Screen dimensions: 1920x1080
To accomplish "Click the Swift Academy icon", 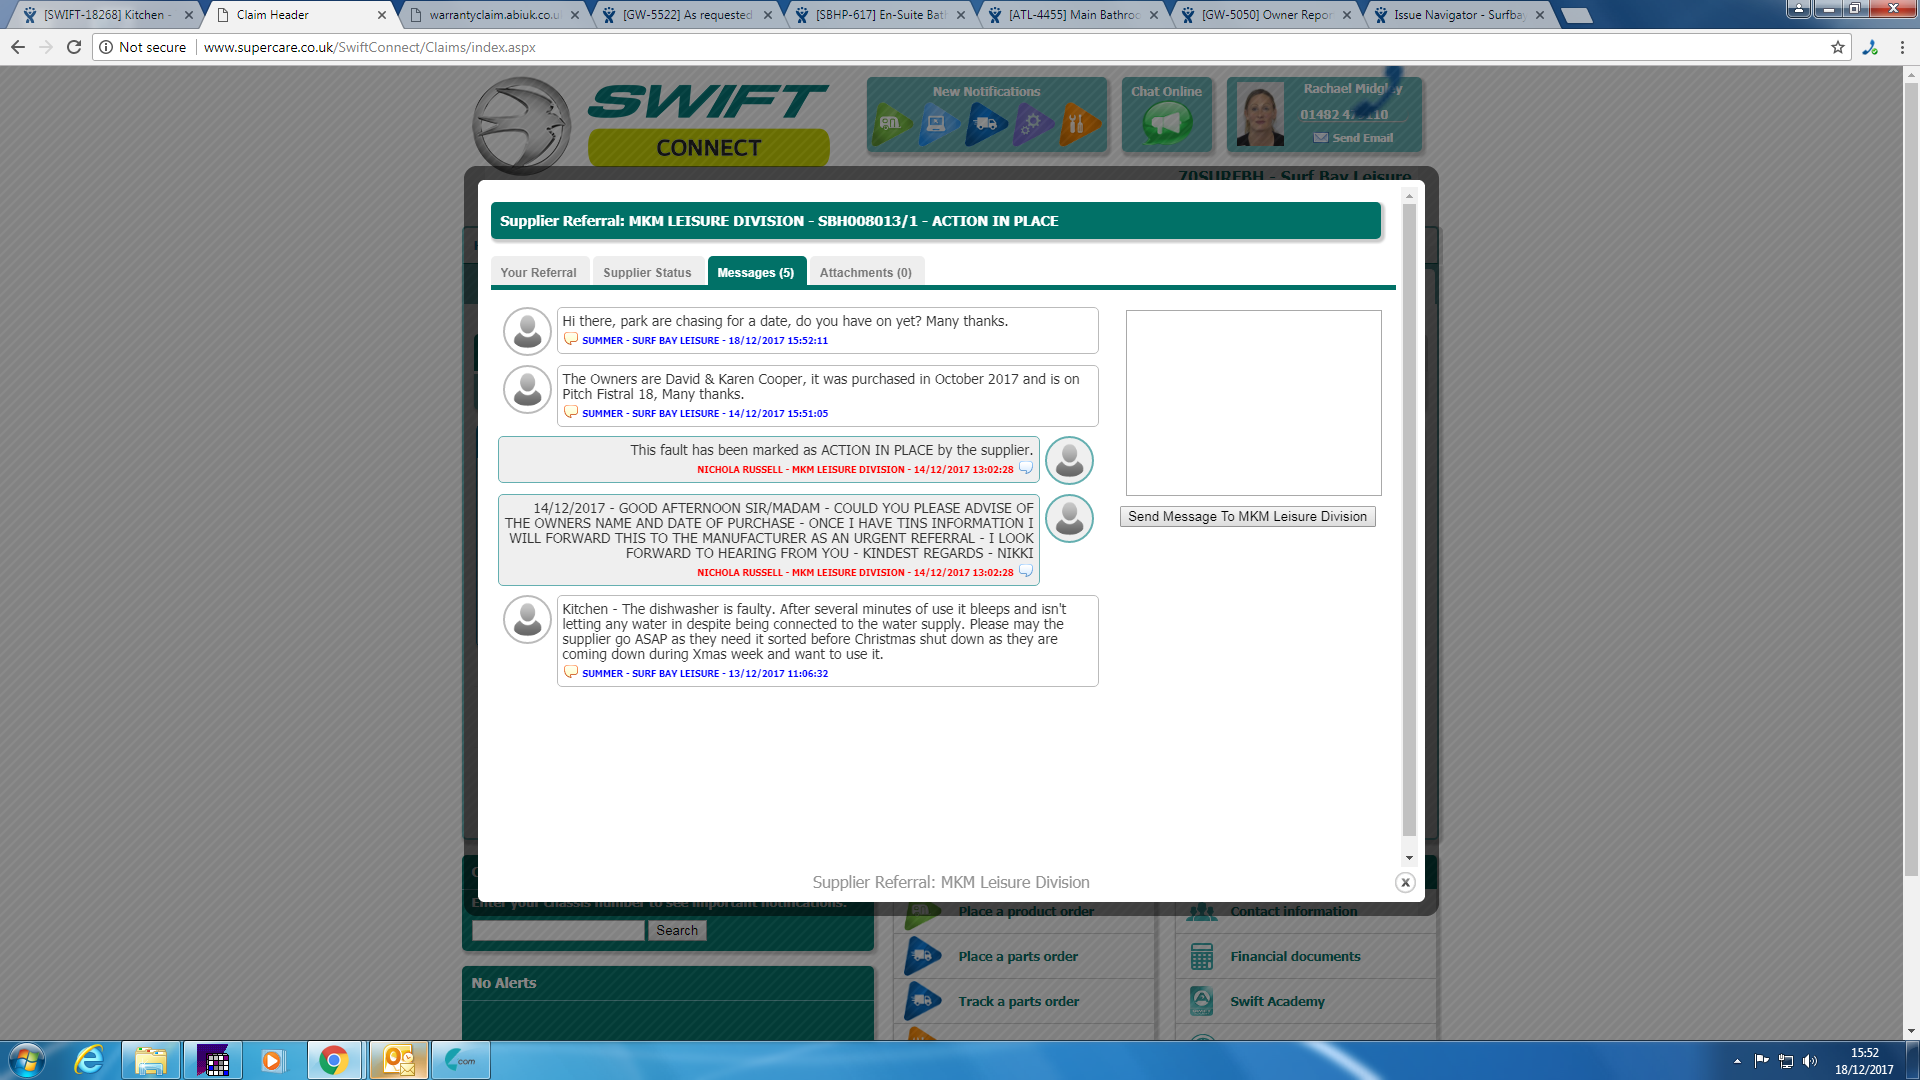I will [x=1202, y=1001].
